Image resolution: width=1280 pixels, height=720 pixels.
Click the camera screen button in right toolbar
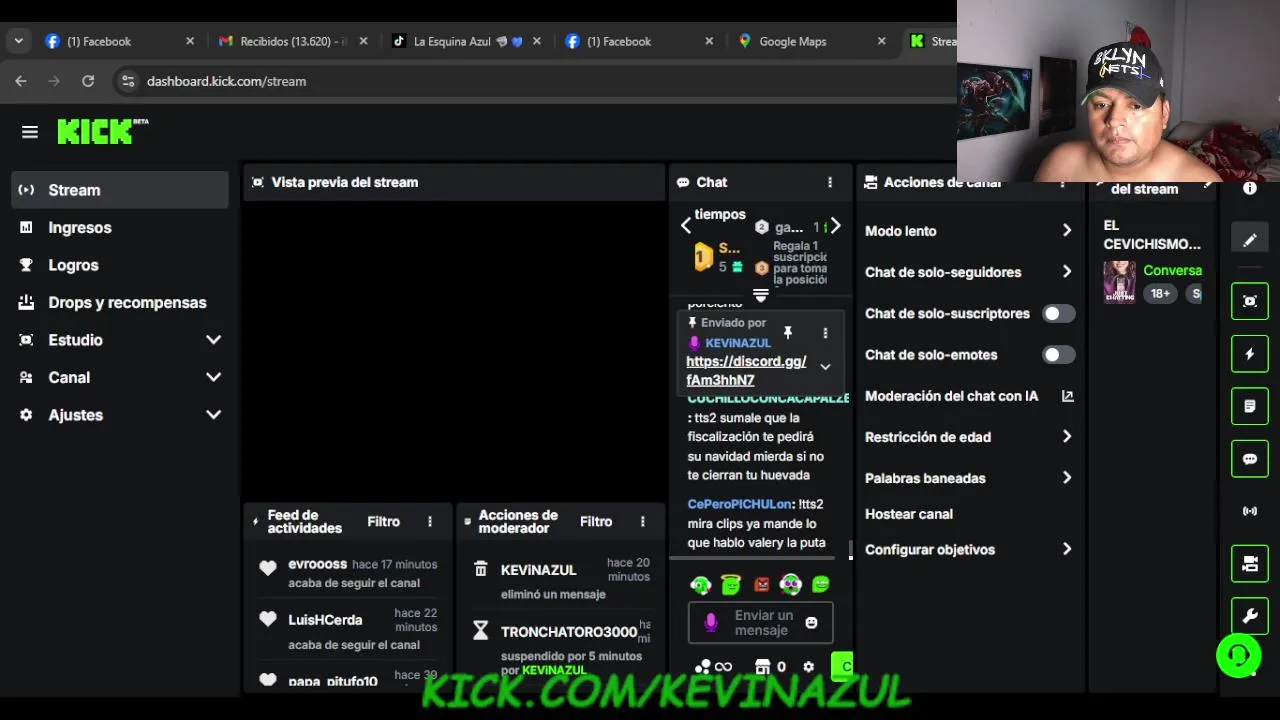click(x=1249, y=564)
